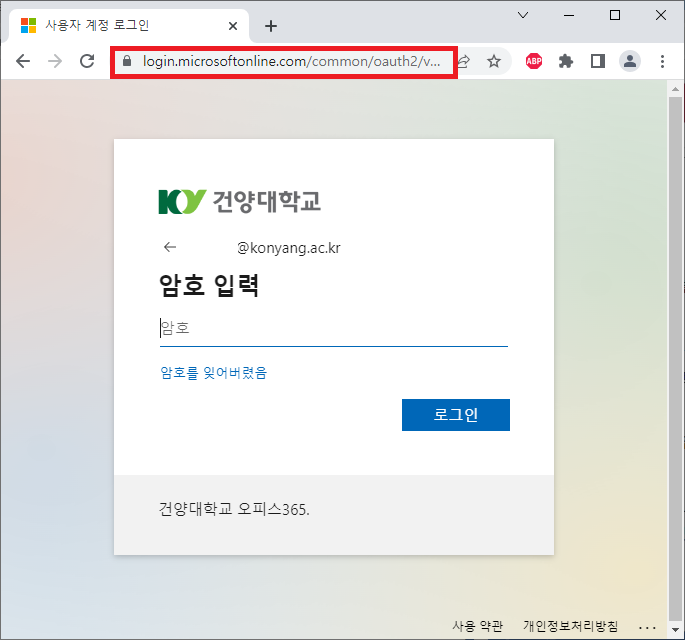
Task: Click the 암호 password input field
Action: 333,328
